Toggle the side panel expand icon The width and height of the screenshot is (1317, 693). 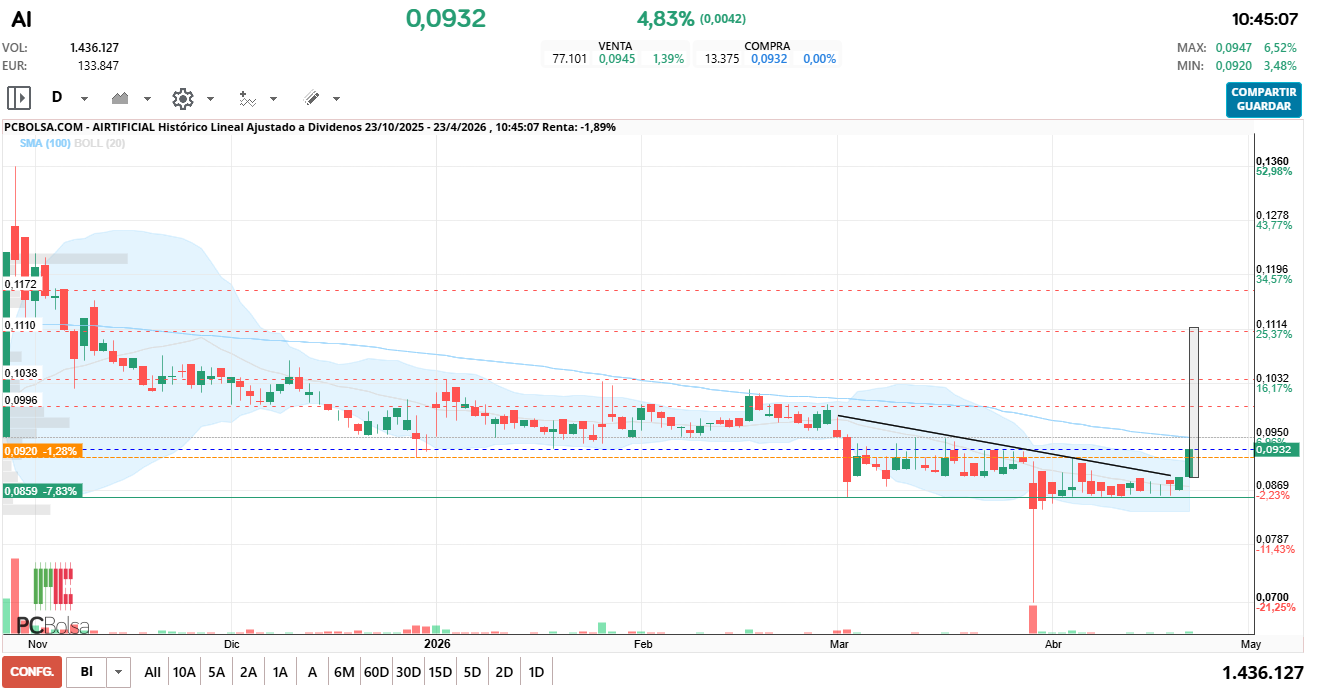tap(19, 98)
